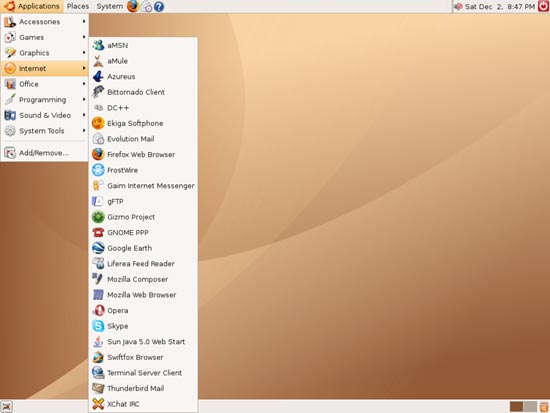Click the Firefox Web Browser icon in submenu
The width and height of the screenshot is (550, 413).
click(98, 154)
